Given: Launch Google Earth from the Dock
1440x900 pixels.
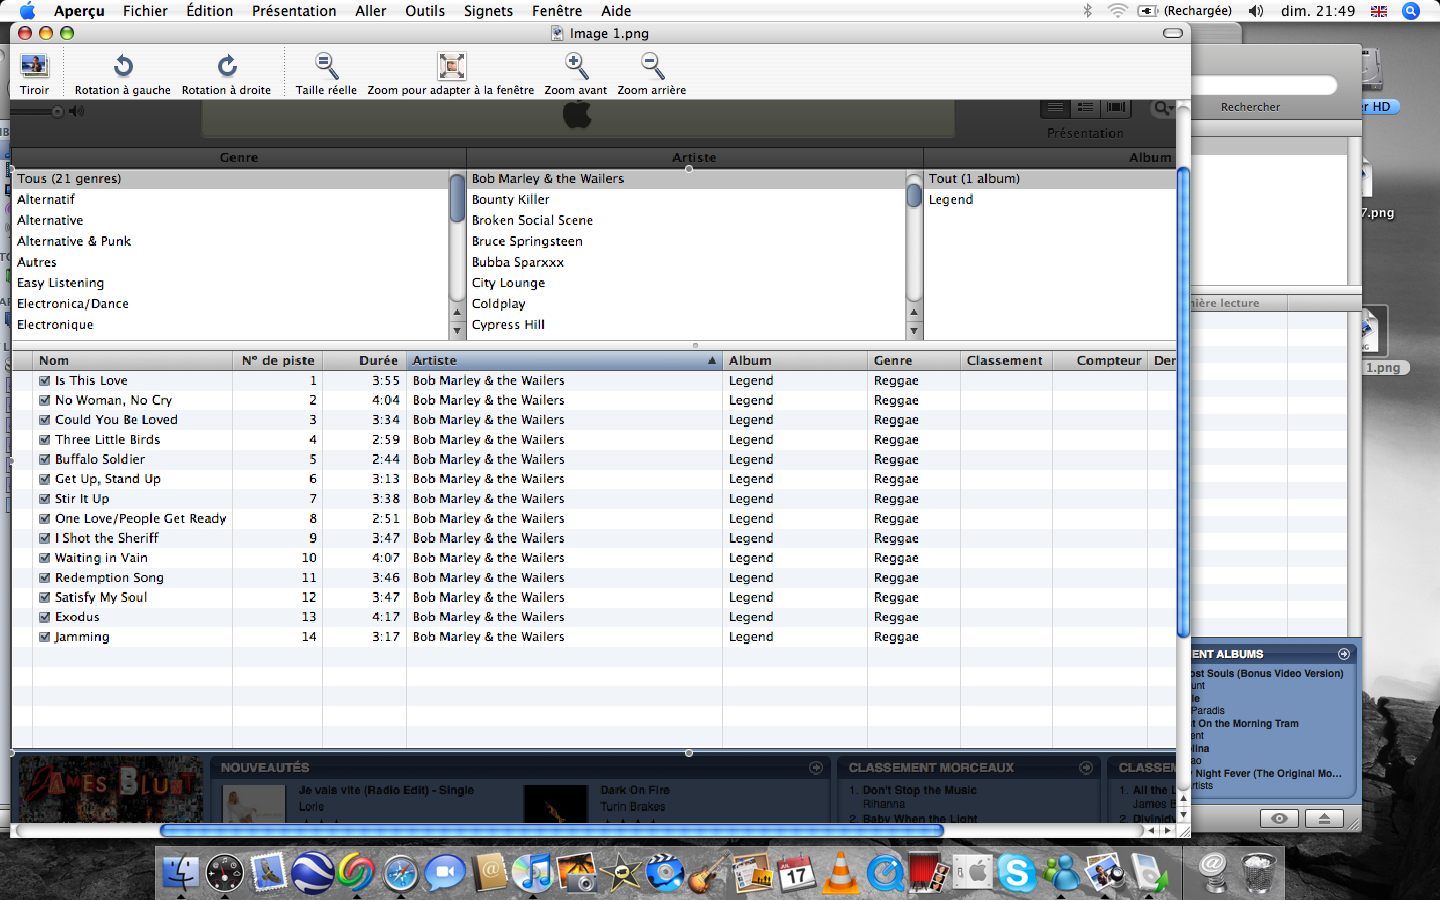Looking at the screenshot, I should coord(312,873).
